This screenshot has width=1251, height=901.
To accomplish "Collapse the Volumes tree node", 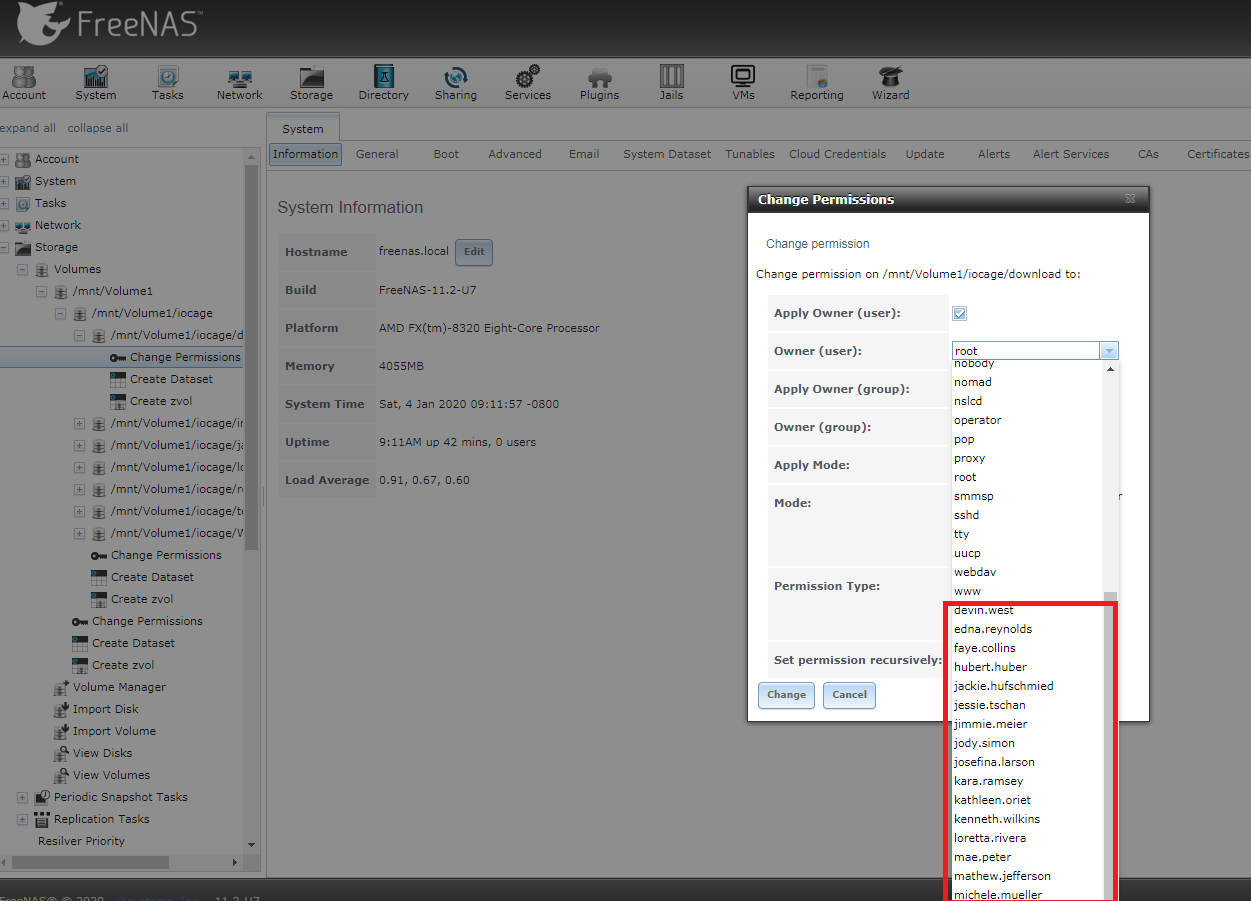I will pyautogui.click(x=22, y=269).
